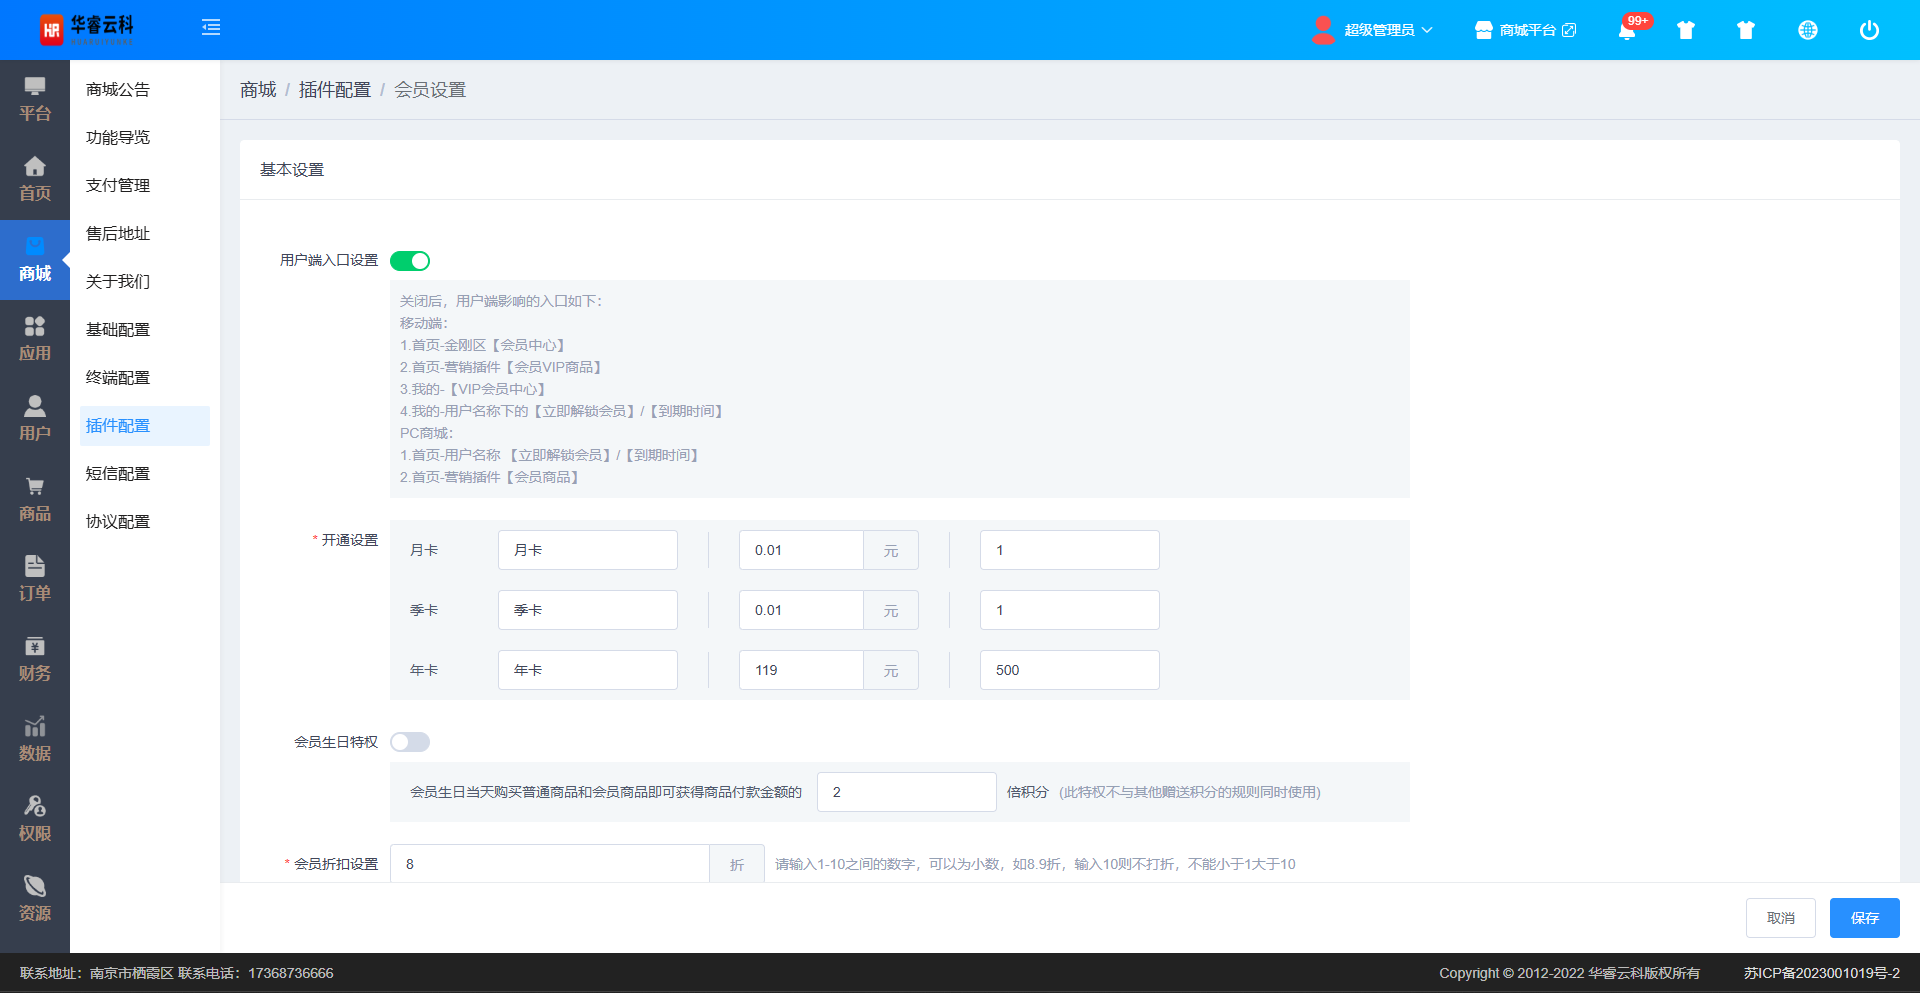This screenshot has height=993, width=1920.
Task: Open the 订单 section in sidebar
Action: (x=35, y=579)
